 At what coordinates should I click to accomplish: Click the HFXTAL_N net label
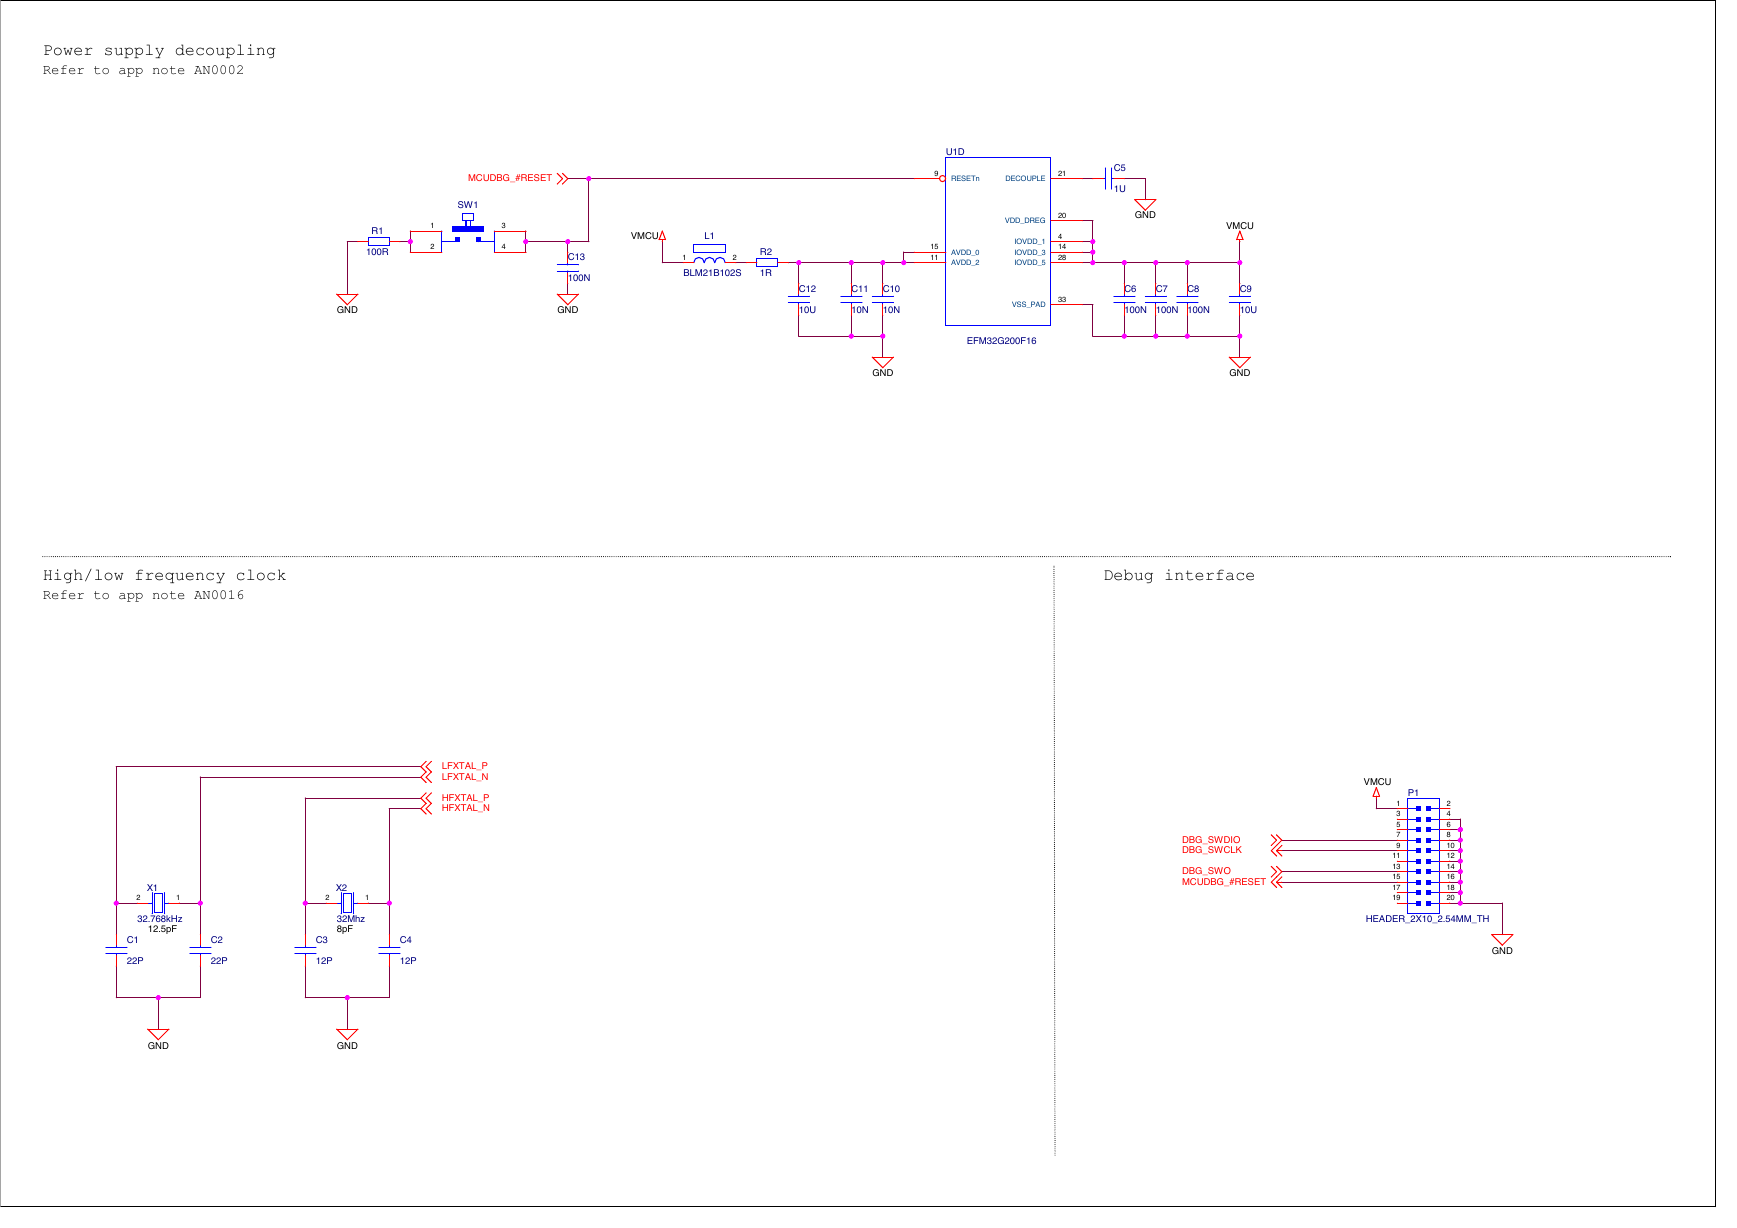(466, 808)
